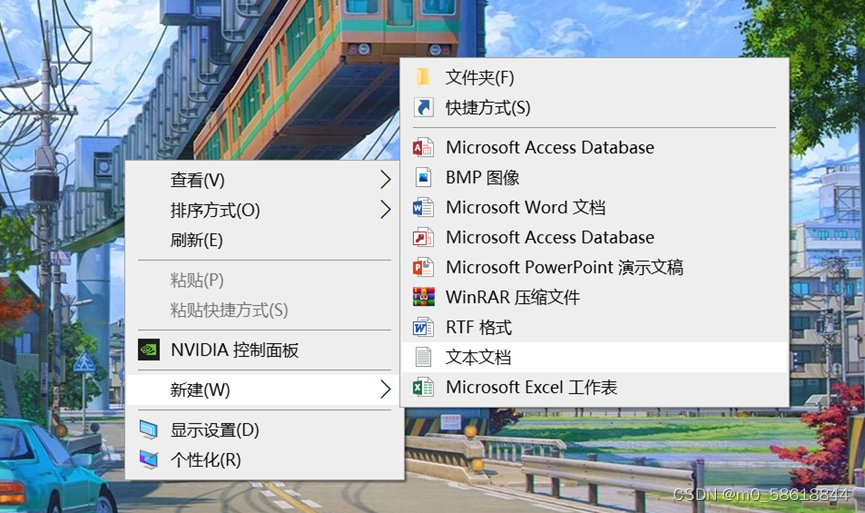This screenshot has width=865, height=513.
Task: Click the green Excel 工作表 icon
Action: click(423, 387)
